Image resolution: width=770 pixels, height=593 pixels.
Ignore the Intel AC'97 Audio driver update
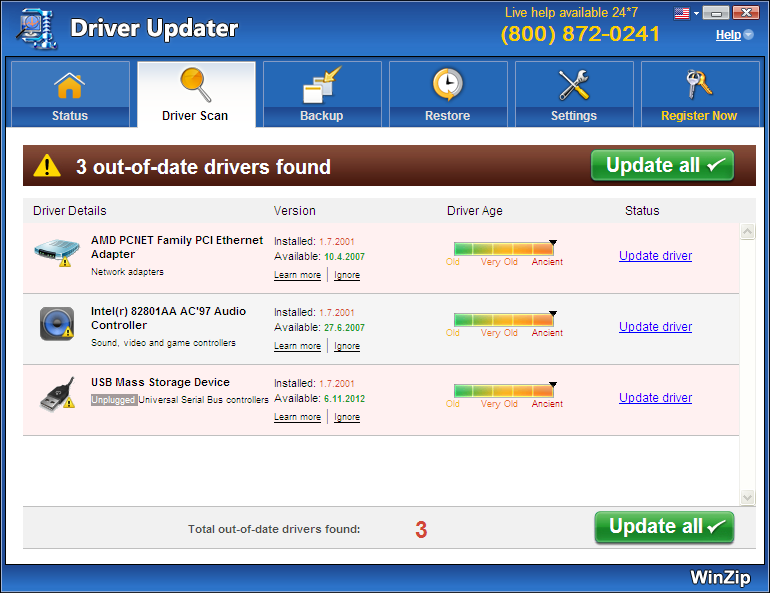pyautogui.click(x=347, y=346)
